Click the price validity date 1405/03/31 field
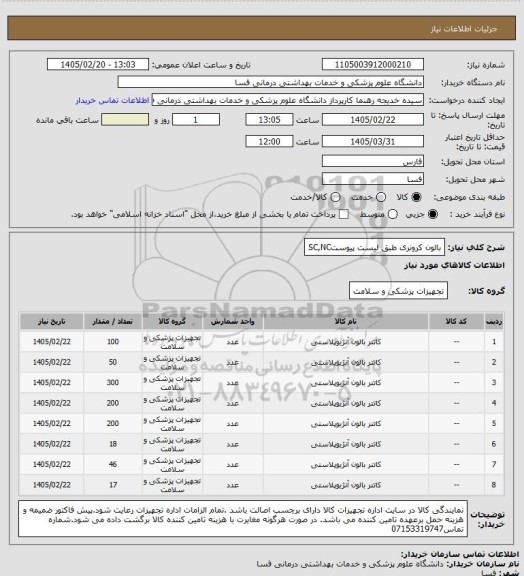 point(373,141)
